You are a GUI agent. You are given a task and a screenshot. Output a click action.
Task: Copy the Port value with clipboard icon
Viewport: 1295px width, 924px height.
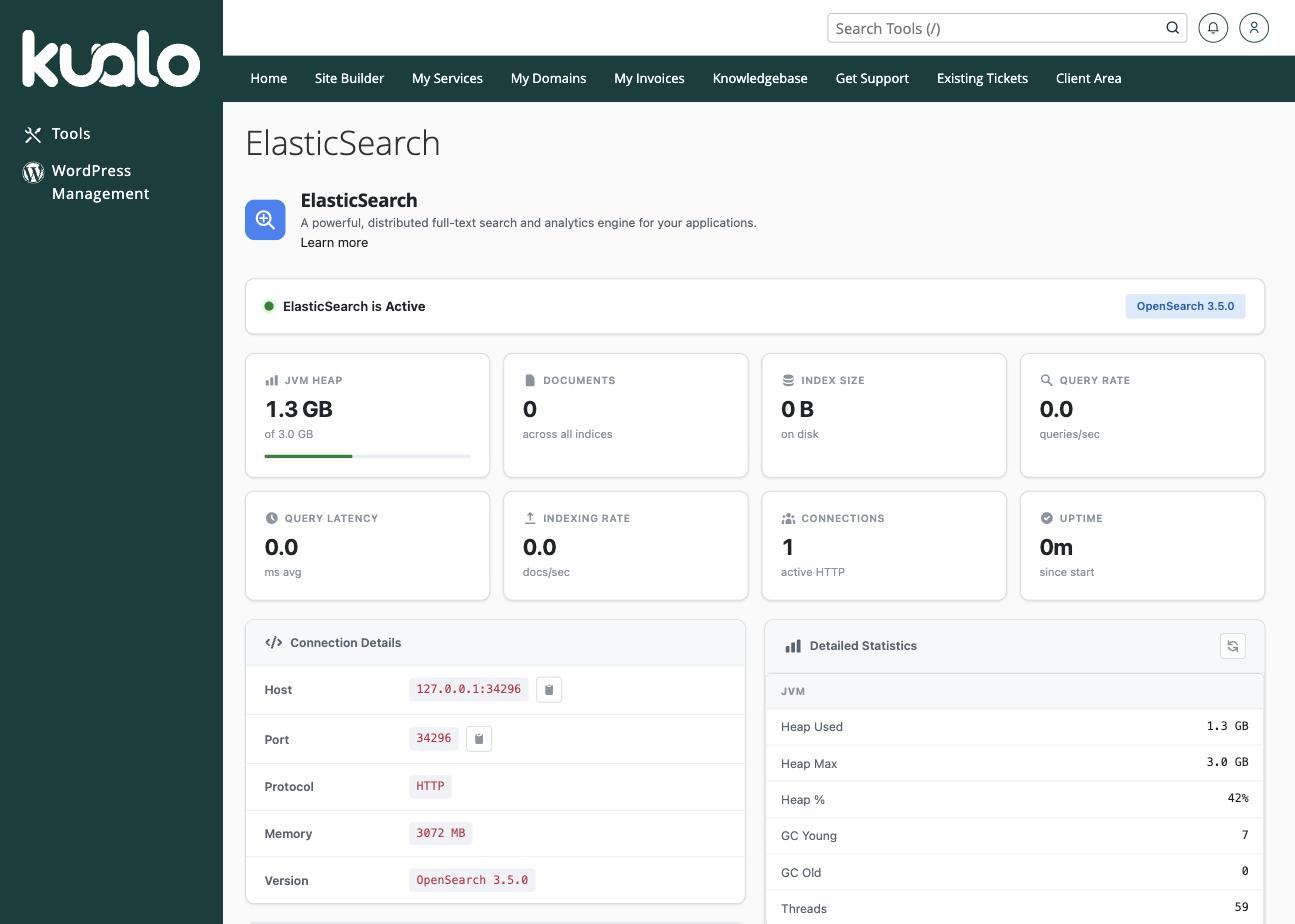coord(479,739)
